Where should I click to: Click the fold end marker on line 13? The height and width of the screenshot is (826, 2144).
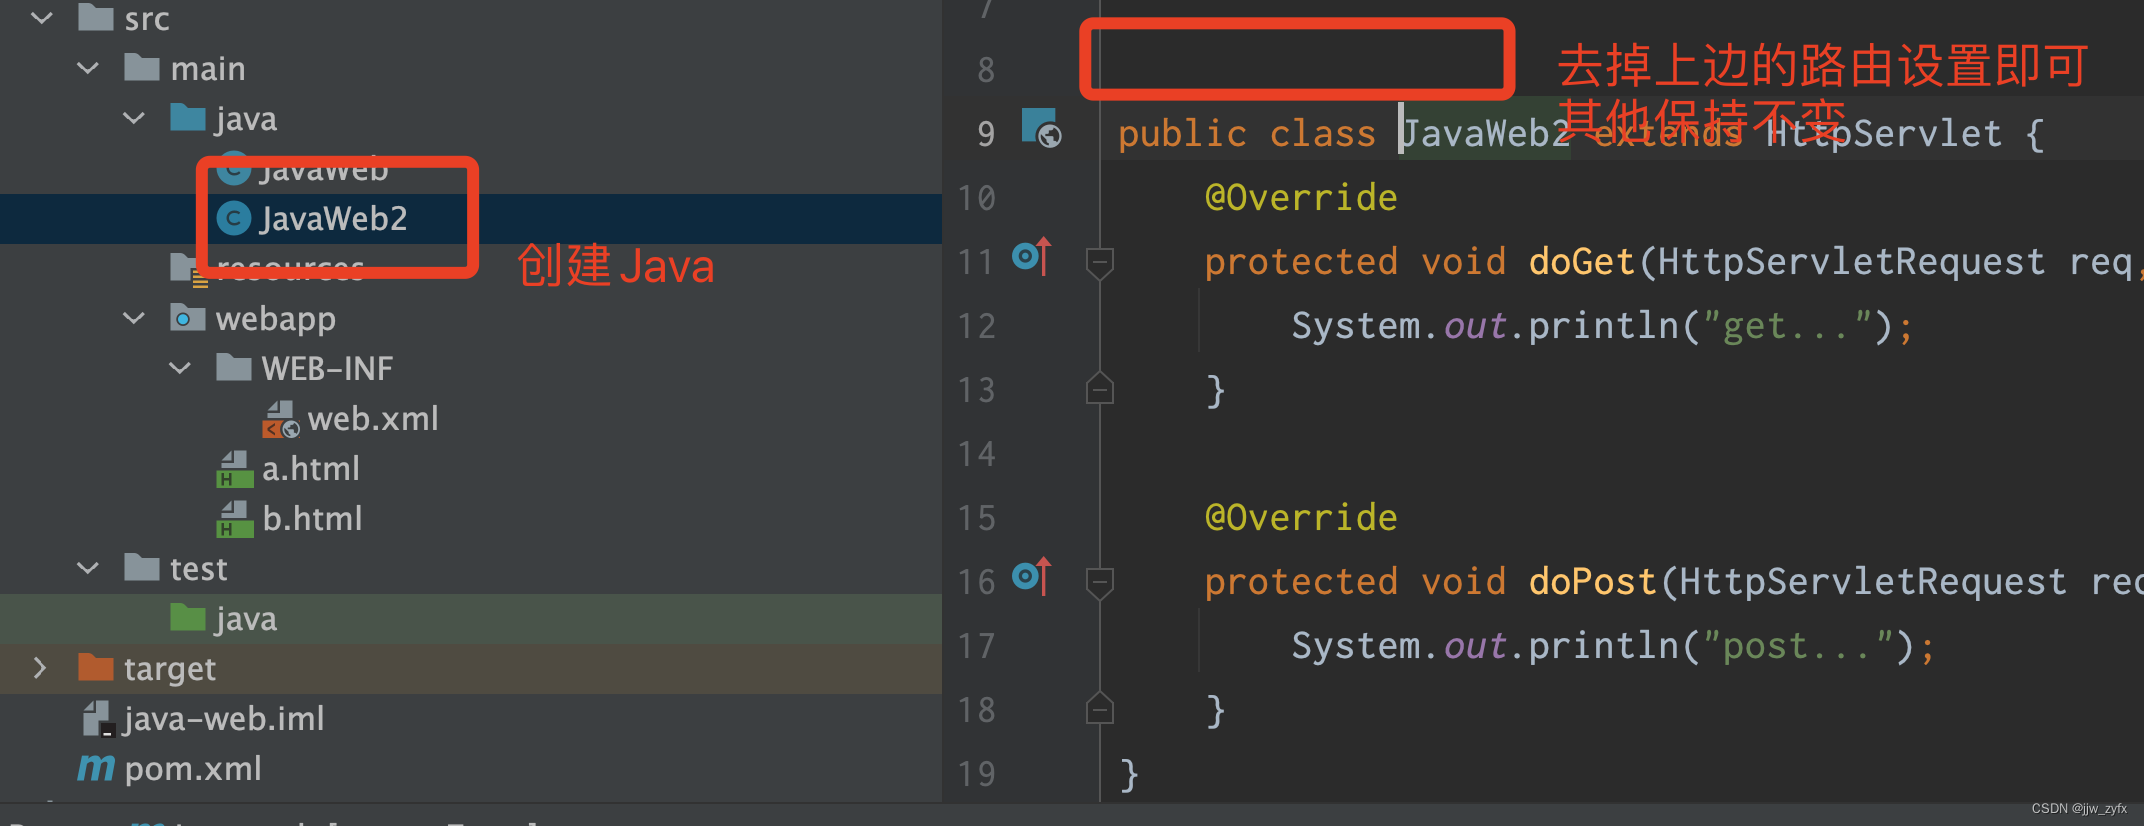pyautogui.click(x=1100, y=388)
